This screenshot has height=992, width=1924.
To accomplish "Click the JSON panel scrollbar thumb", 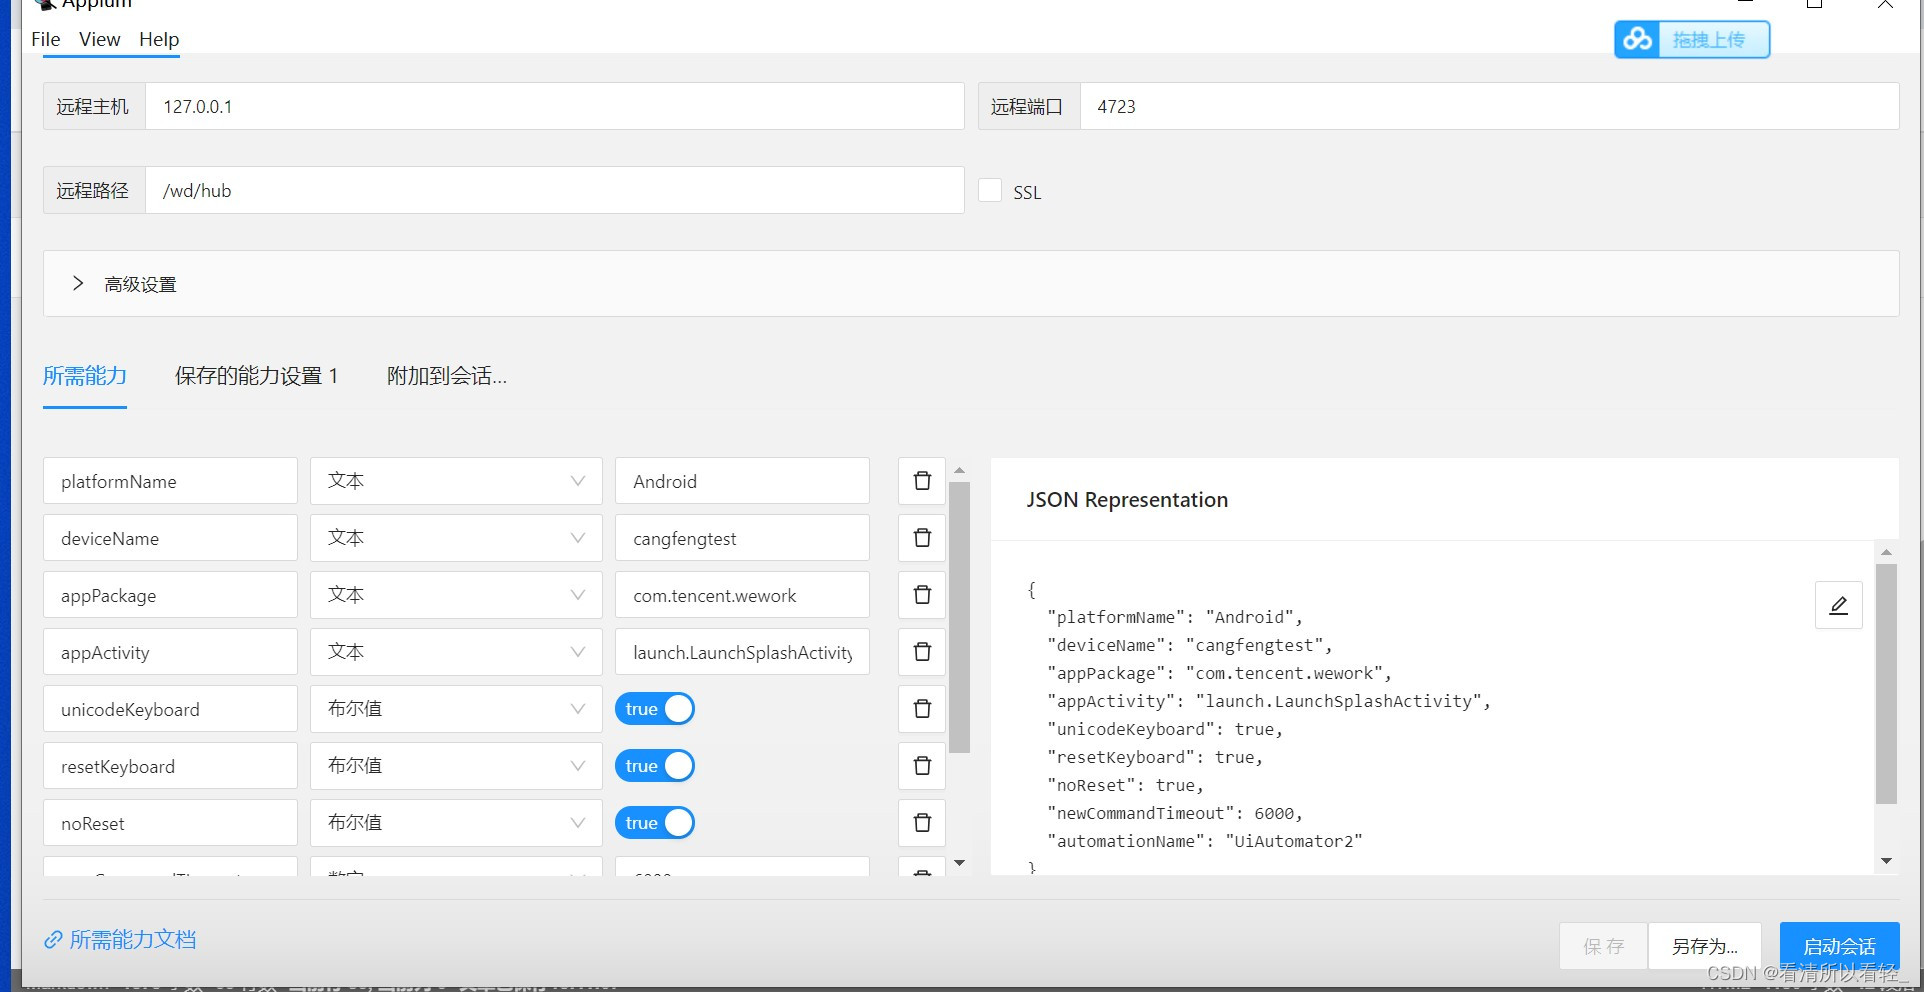I will [x=1886, y=684].
